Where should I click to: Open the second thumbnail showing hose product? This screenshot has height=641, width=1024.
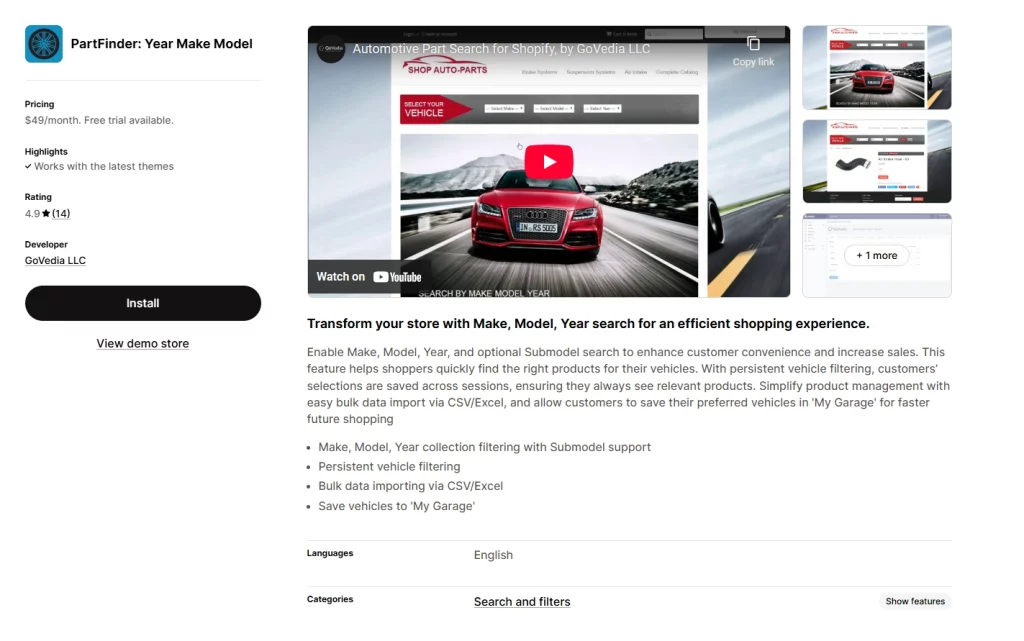pyautogui.click(x=876, y=161)
